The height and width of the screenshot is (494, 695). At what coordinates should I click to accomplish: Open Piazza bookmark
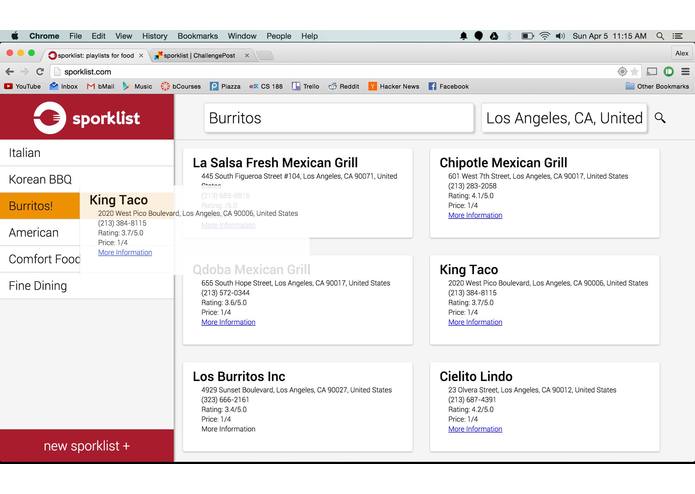click(x=225, y=86)
